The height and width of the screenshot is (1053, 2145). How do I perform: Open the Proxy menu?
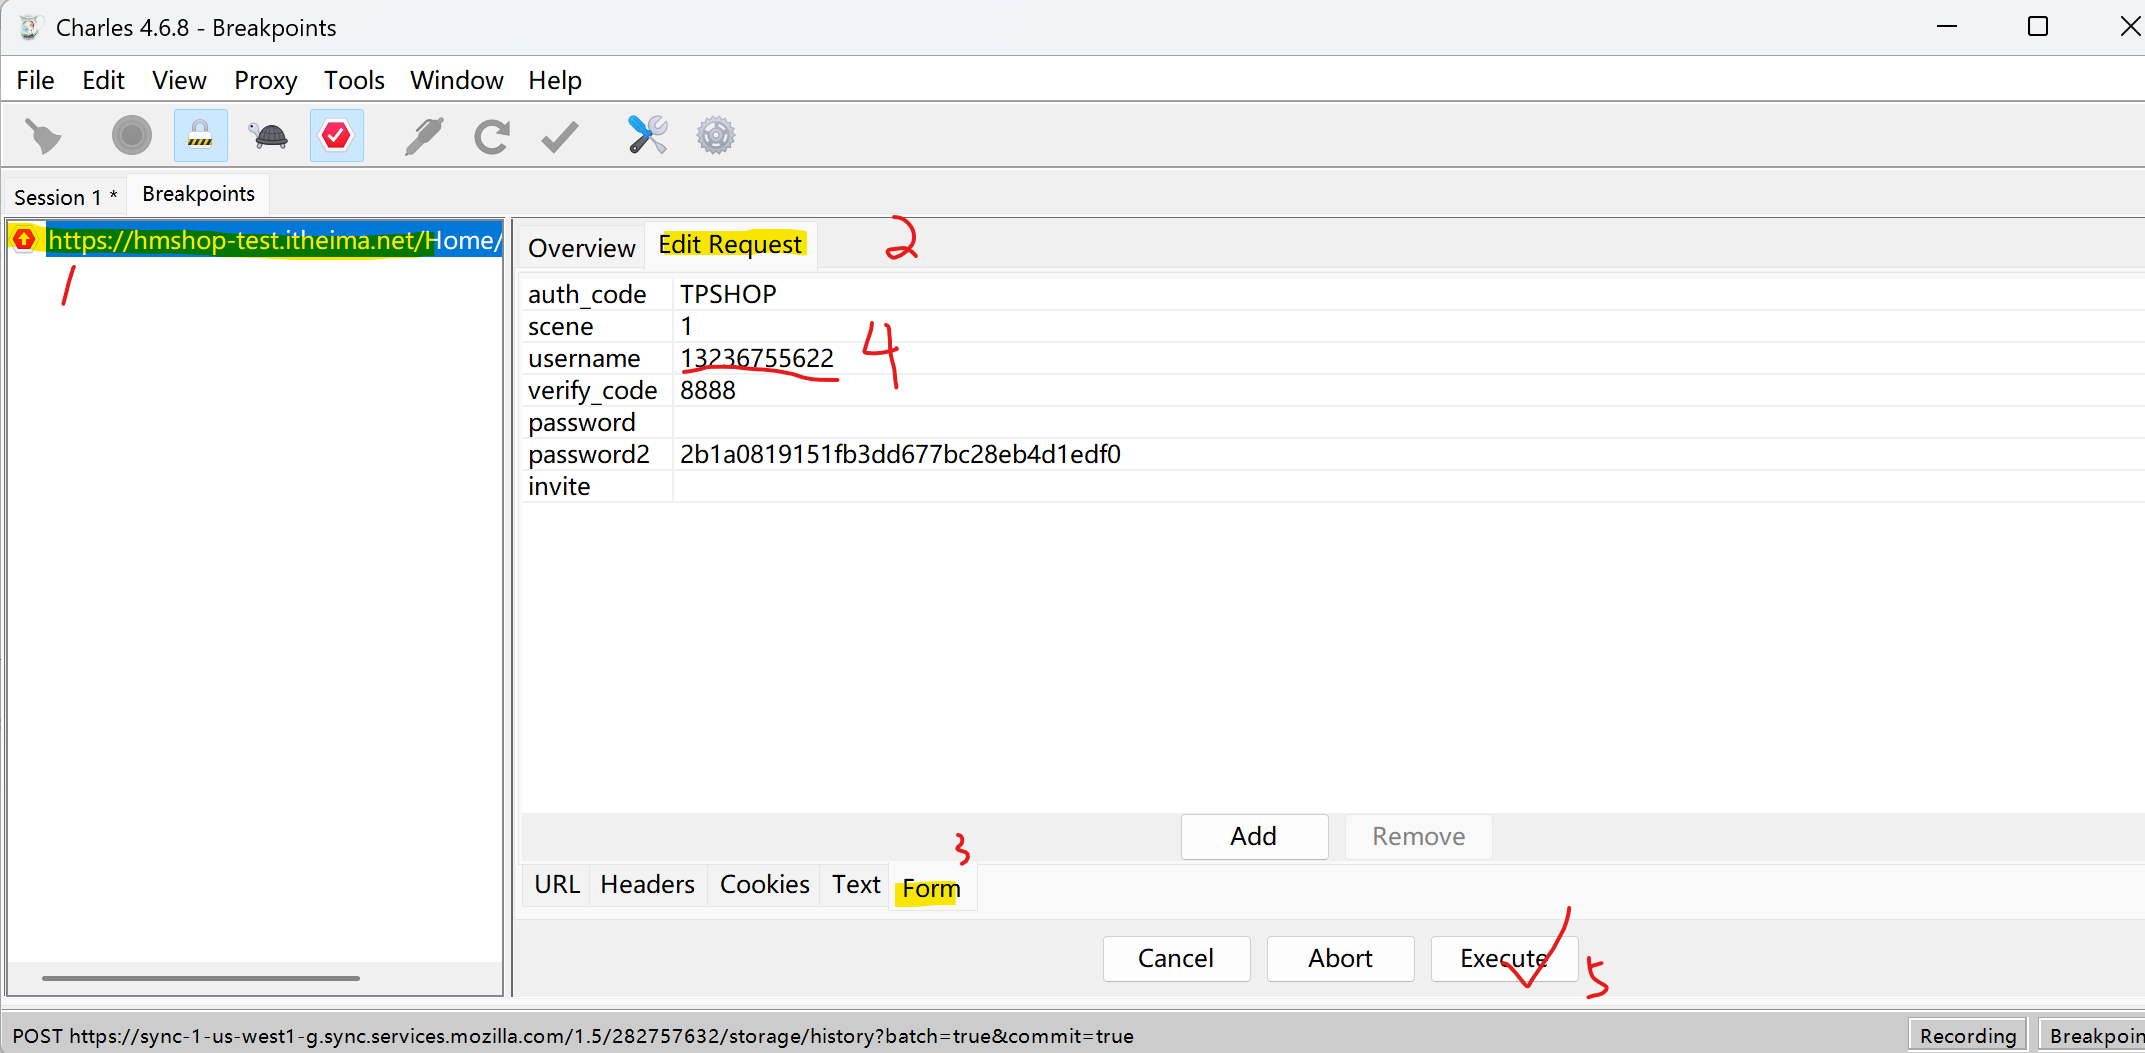[x=265, y=80]
